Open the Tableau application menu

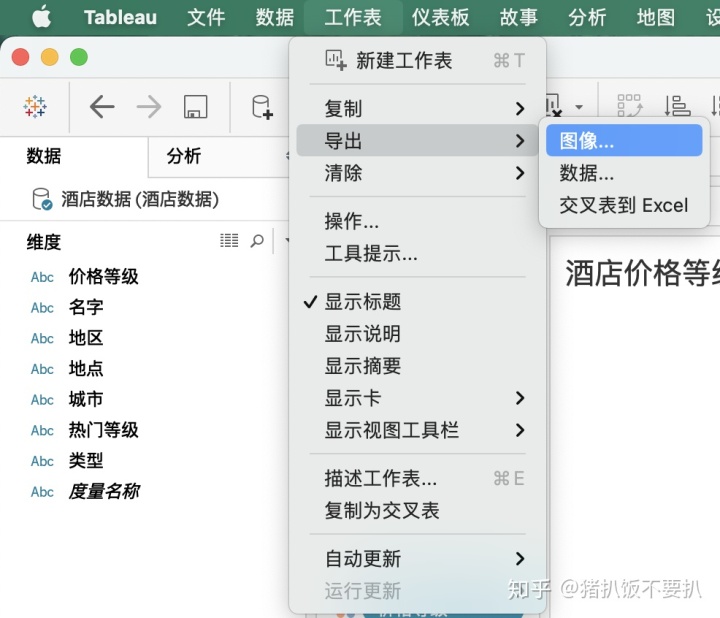click(x=120, y=17)
